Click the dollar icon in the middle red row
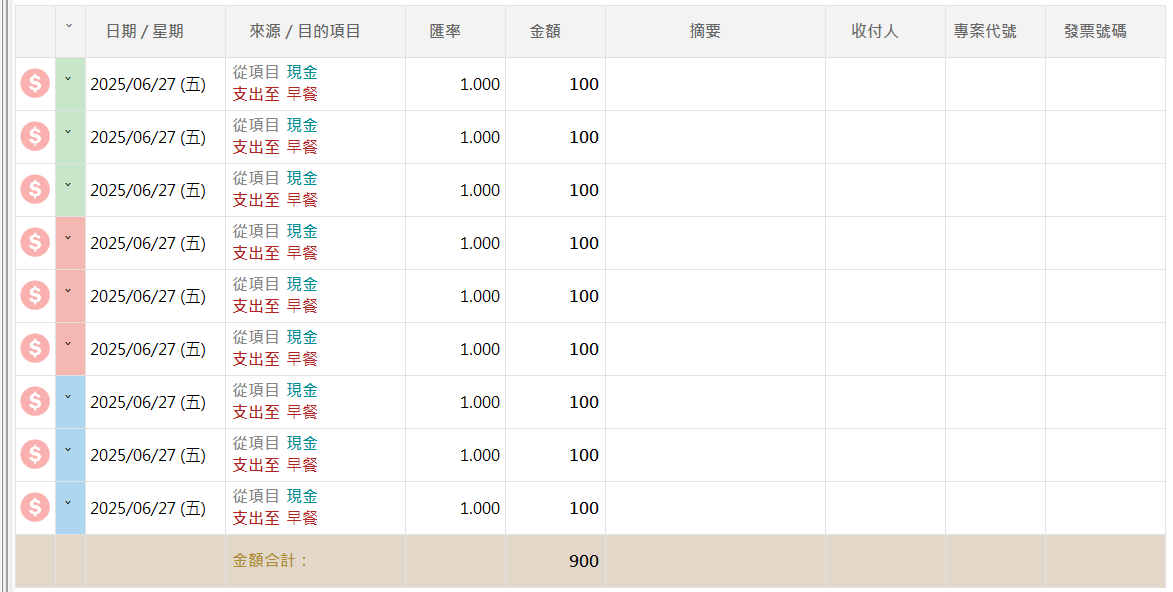 coord(35,296)
